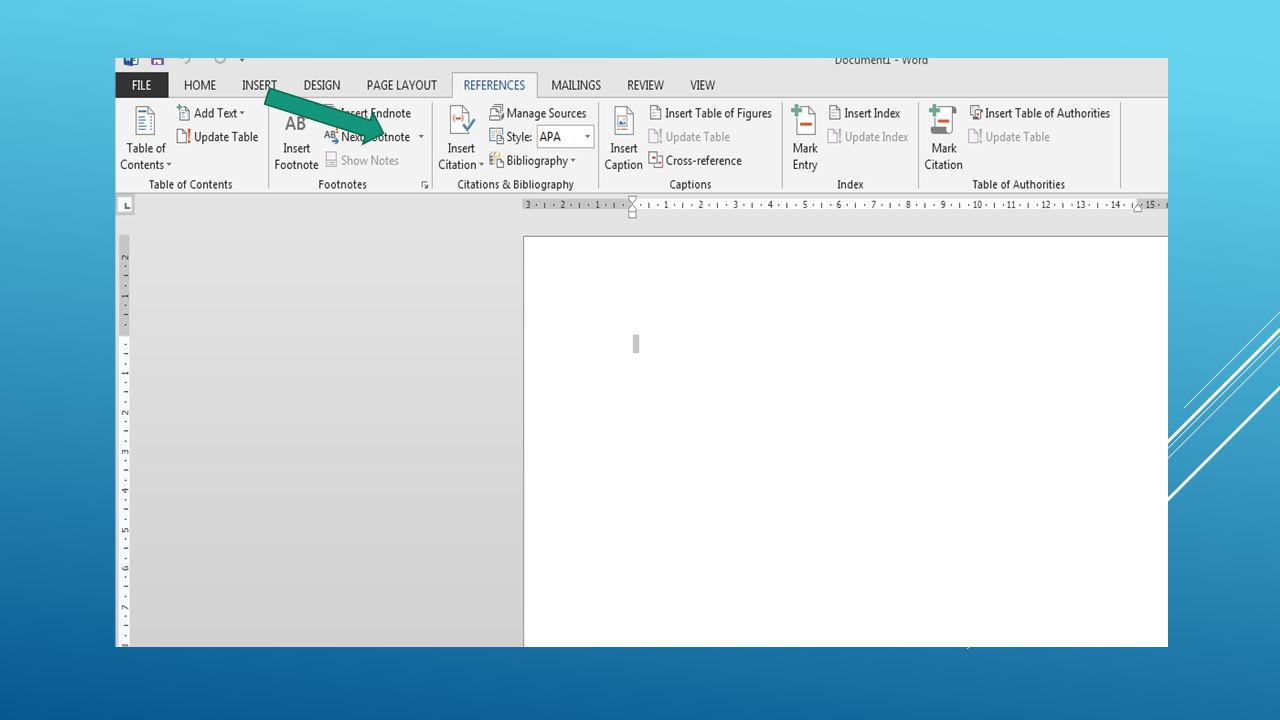This screenshot has height=720, width=1280.
Task: Select the REFERENCES tab
Action: [x=494, y=85]
